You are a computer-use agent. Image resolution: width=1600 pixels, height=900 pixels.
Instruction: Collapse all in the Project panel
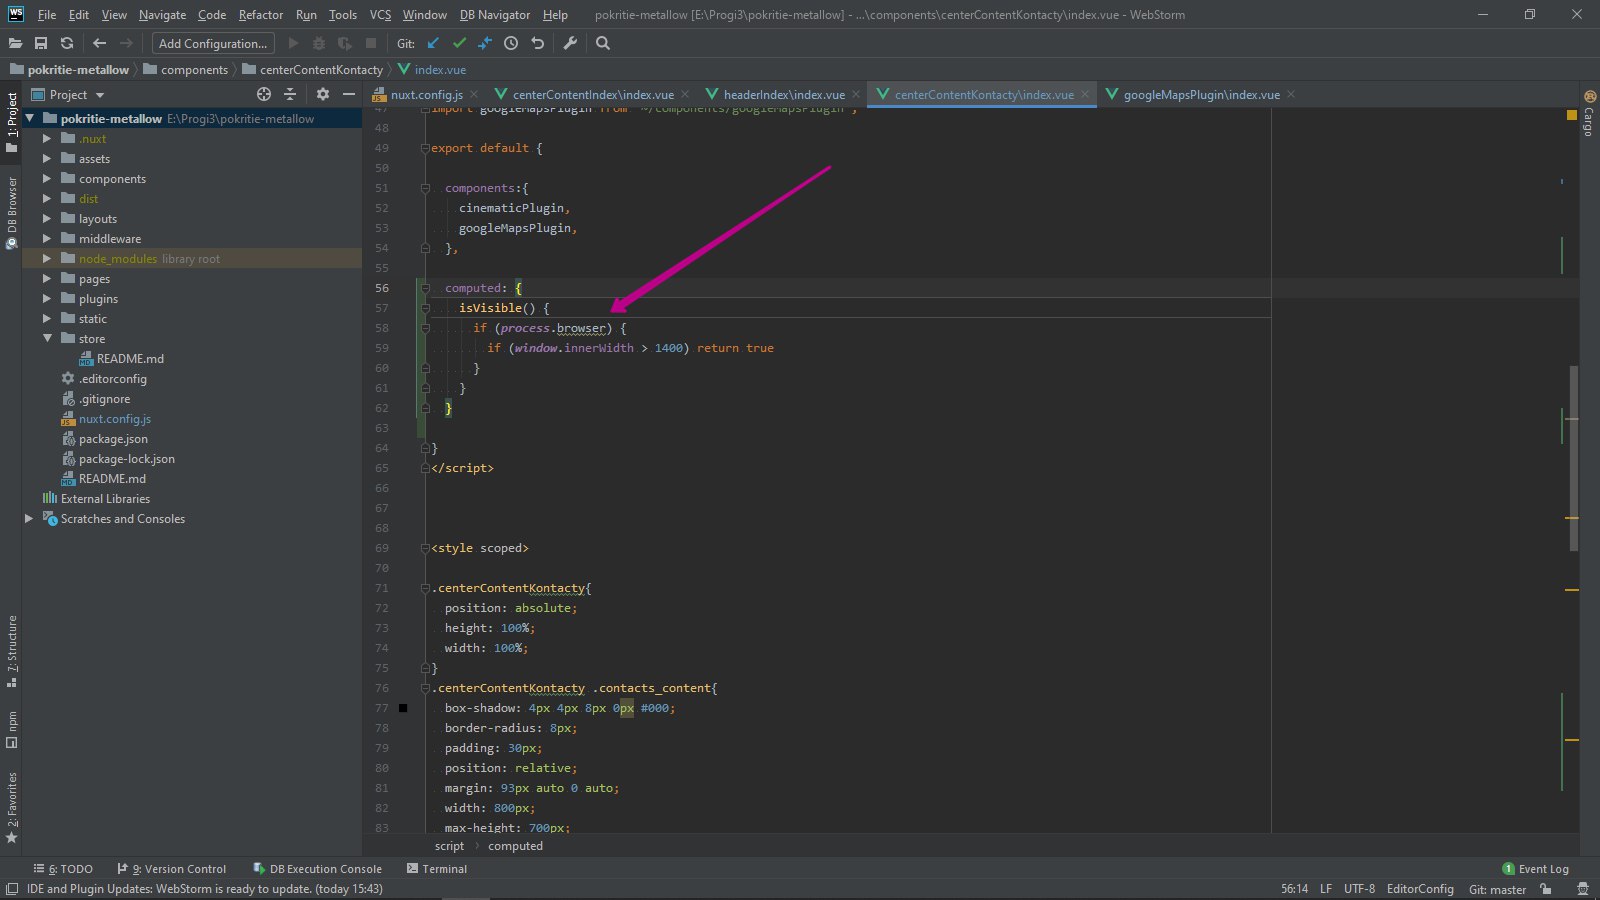pos(290,94)
